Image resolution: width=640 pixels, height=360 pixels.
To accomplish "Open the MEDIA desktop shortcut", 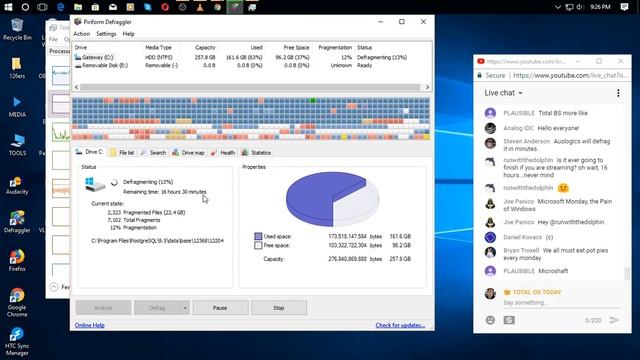I will pos(17,107).
